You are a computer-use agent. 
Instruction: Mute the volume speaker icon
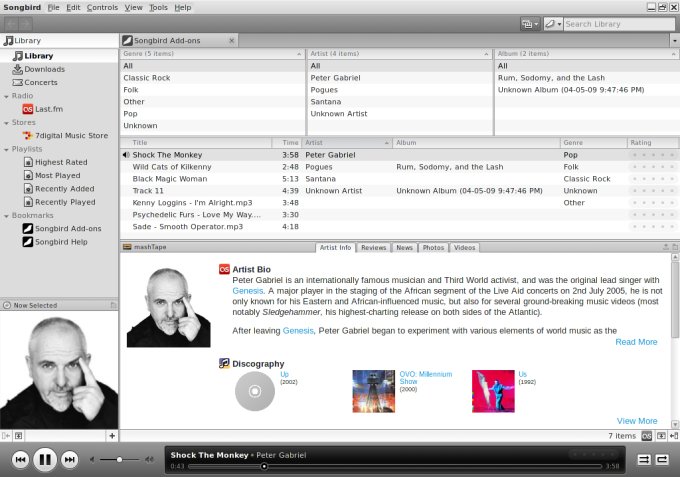tap(93, 459)
